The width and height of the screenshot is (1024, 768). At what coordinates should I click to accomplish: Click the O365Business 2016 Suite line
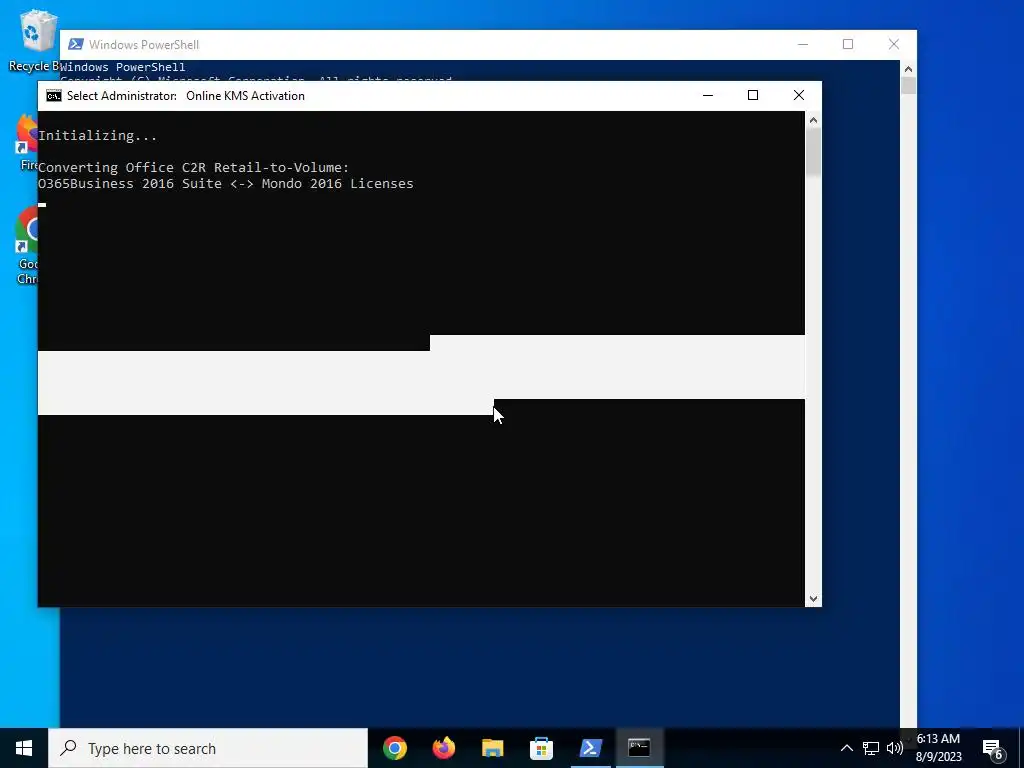coord(225,184)
